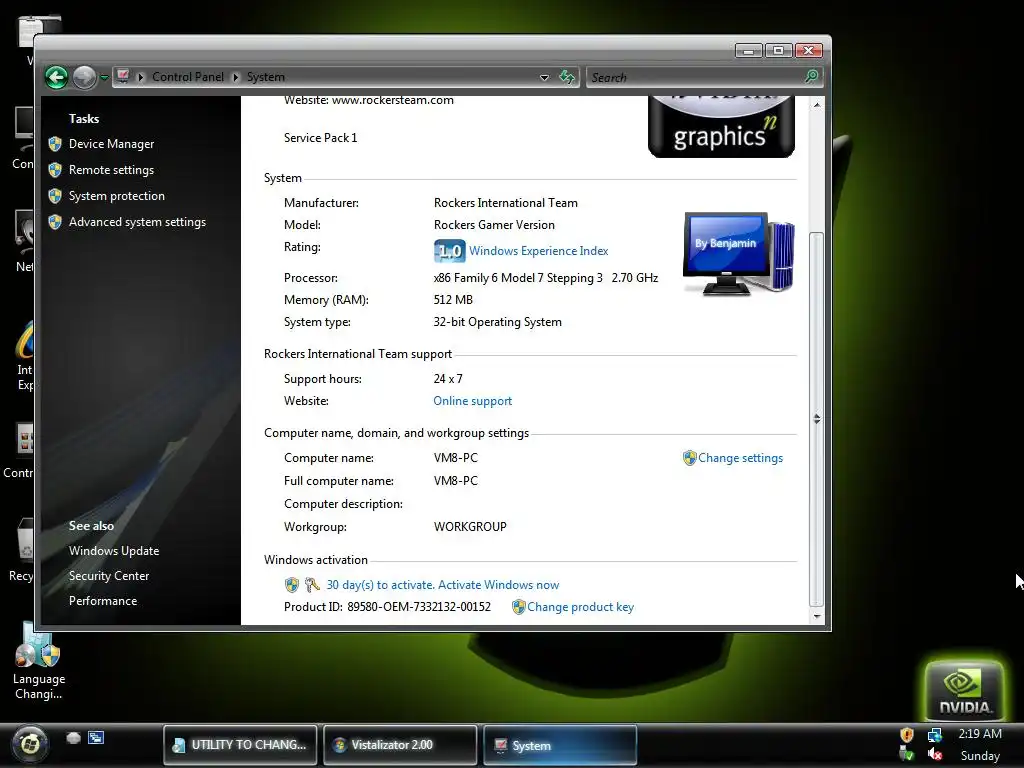This screenshot has width=1024, height=768.
Task: Go back with the green Back arrow
Action: tap(57, 77)
